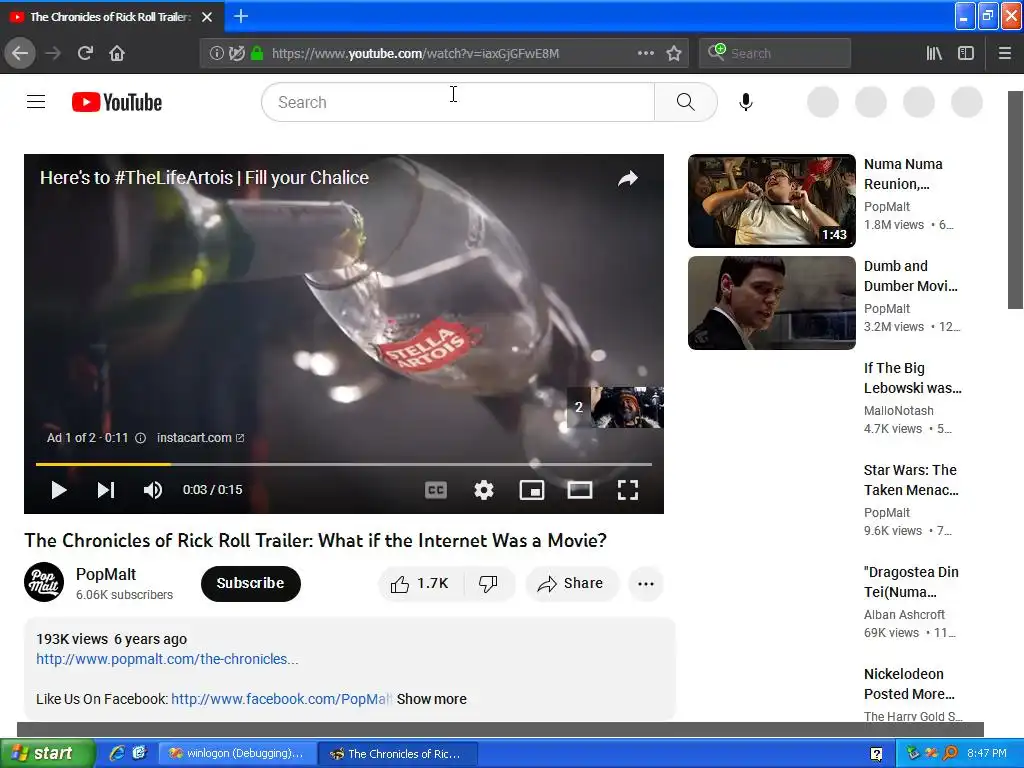Open the facebook.com/PopMalt link
Screen dimensions: 1024x768
[x=281, y=699]
